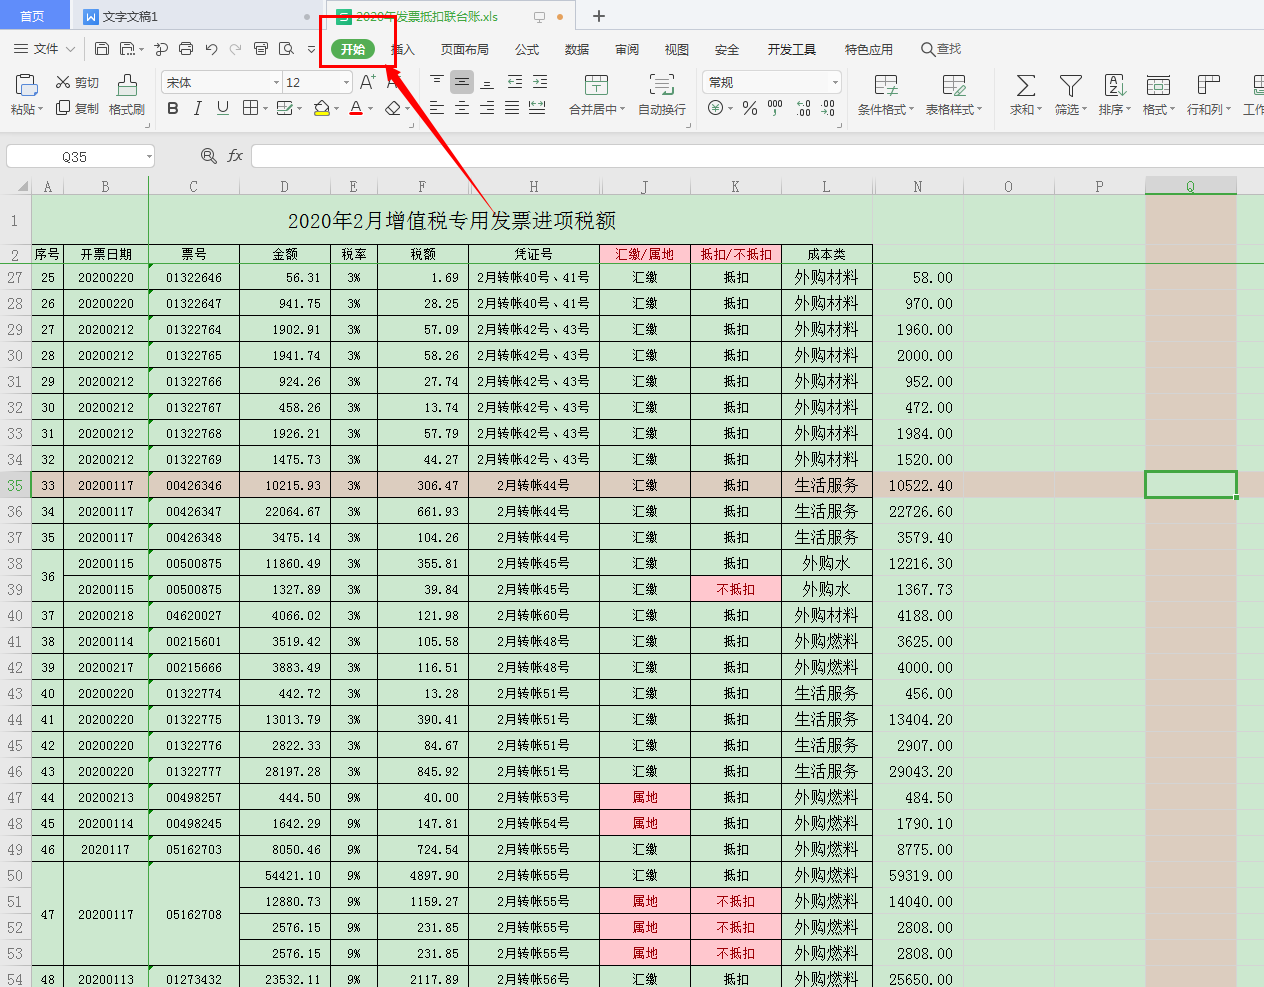Switch to the 文字文稿1 document tab
Image resolution: width=1264 pixels, height=987 pixels.
coord(196,16)
